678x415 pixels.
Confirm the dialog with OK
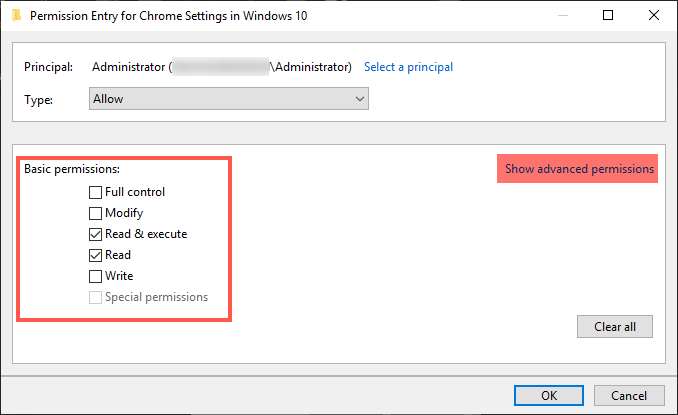pos(549,395)
